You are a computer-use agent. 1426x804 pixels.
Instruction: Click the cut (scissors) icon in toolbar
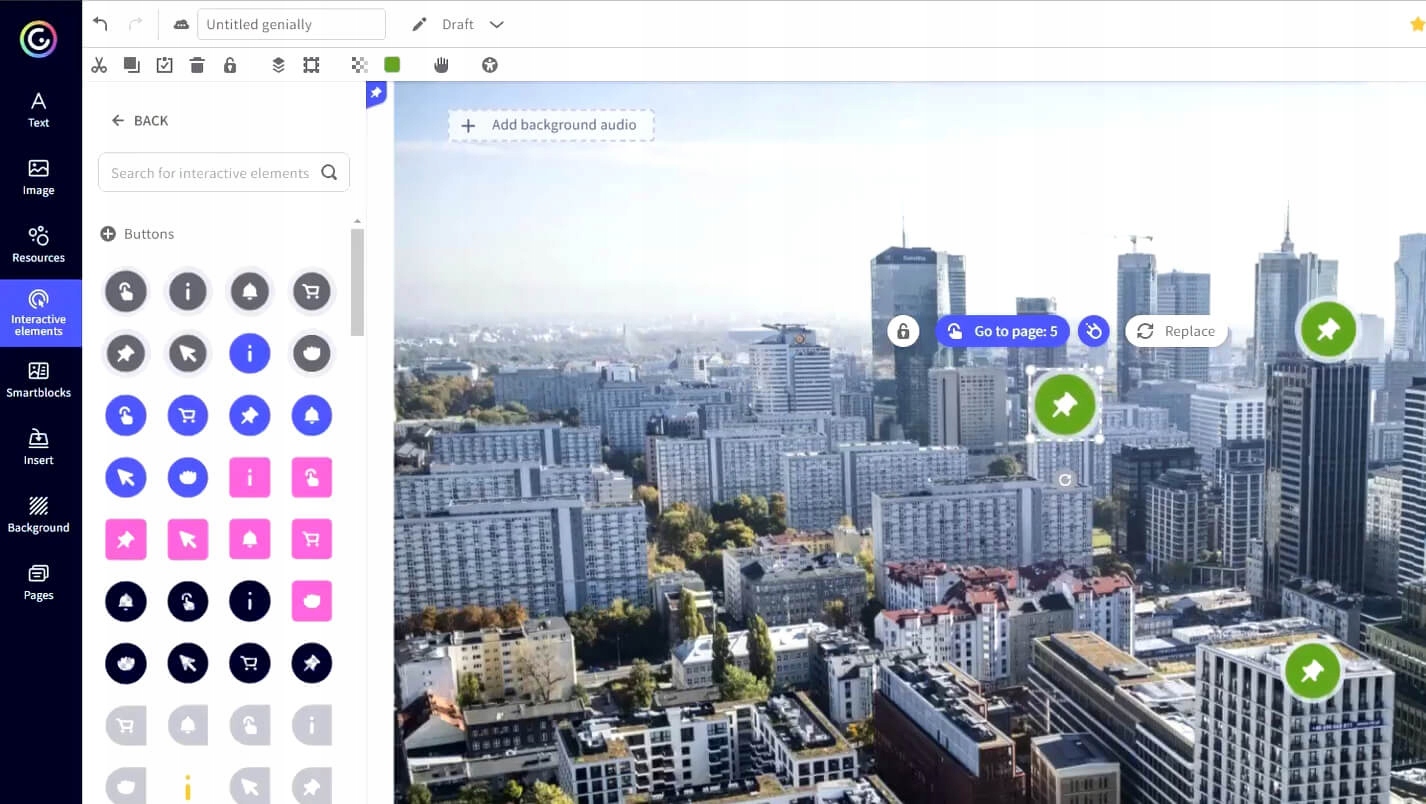click(x=99, y=65)
